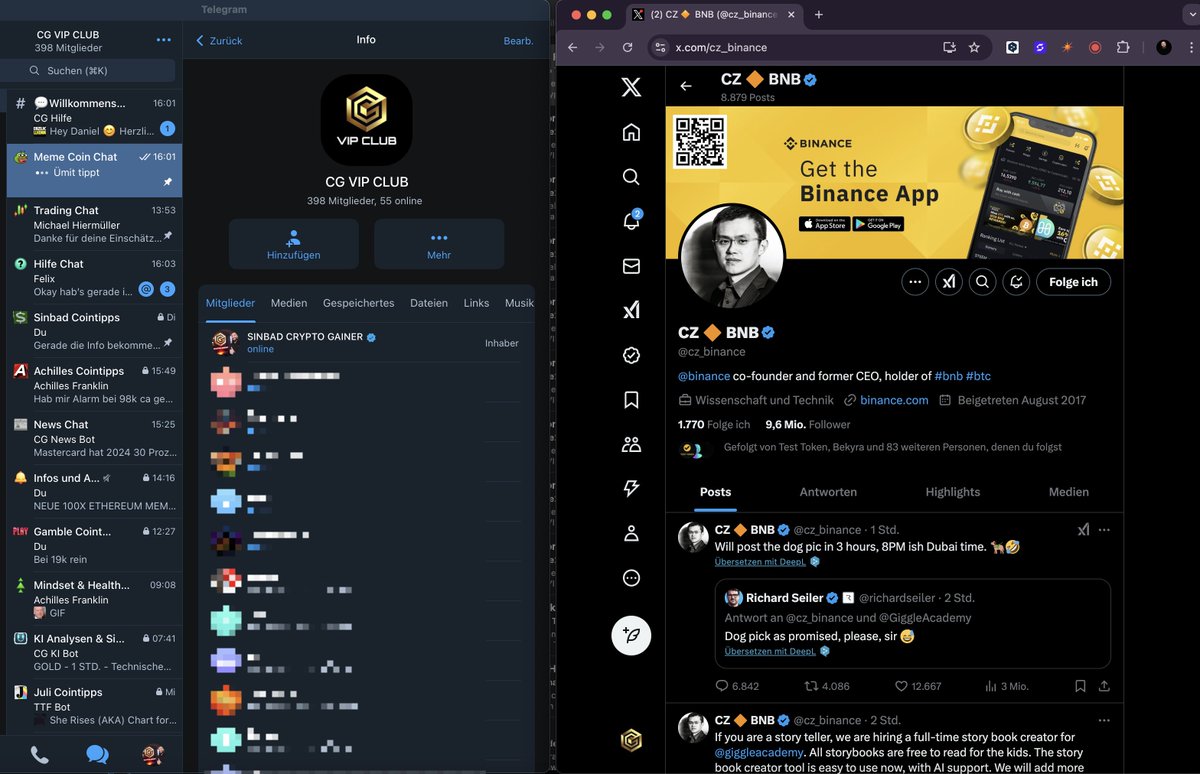Open Grok from the X sidebar

(x=631, y=310)
